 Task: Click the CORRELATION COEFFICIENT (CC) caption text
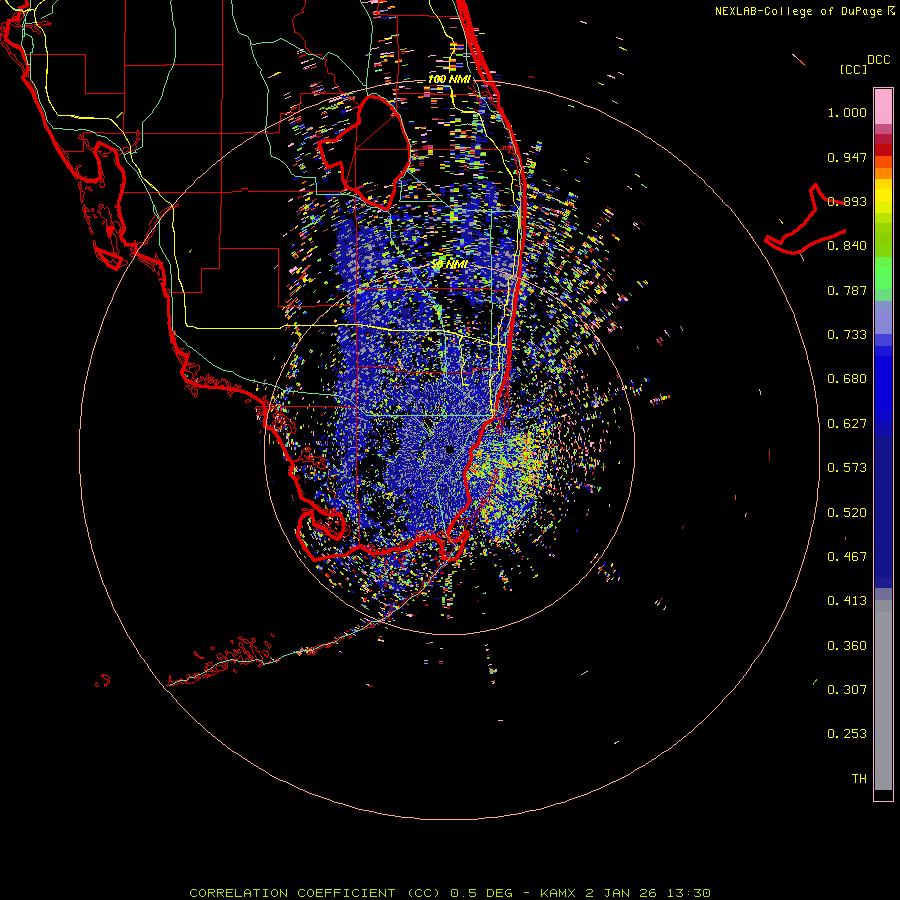pyautogui.click(x=315, y=893)
